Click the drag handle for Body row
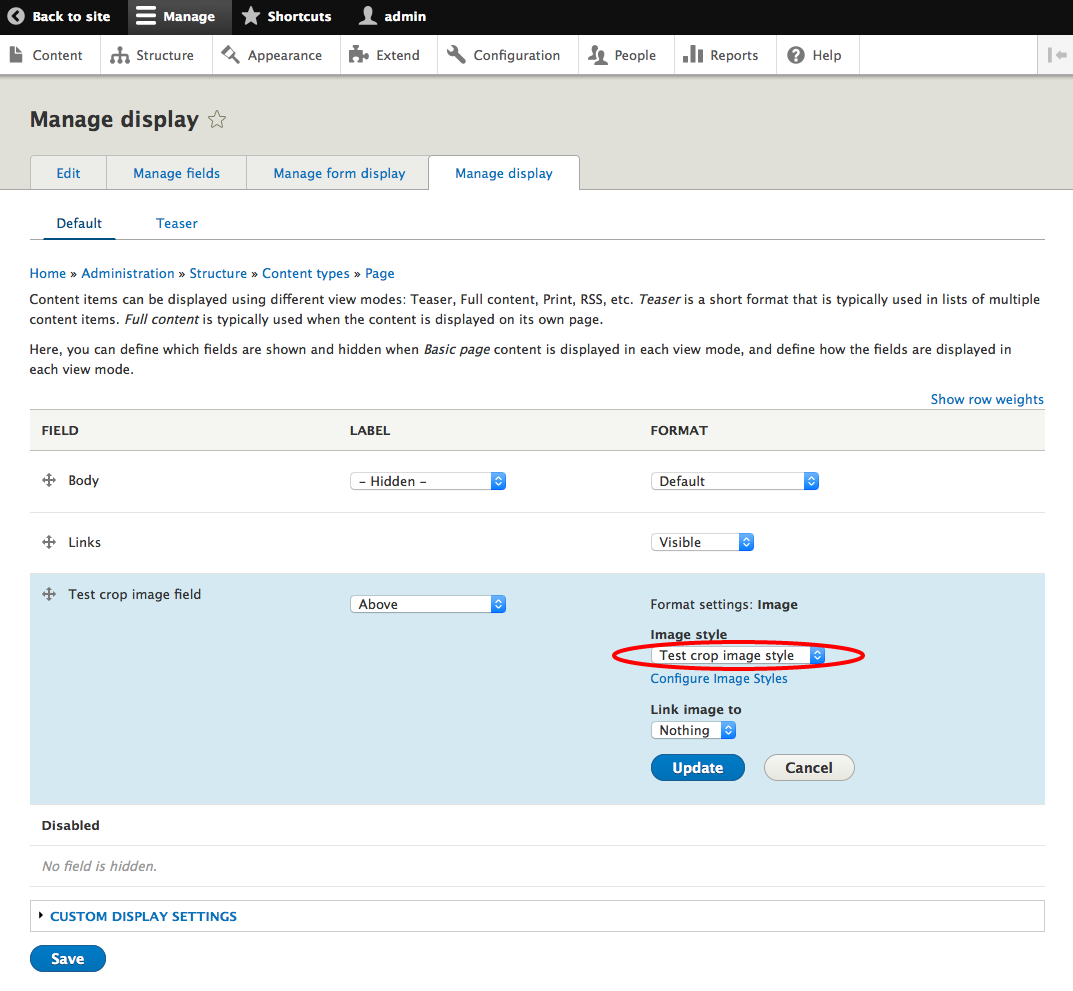 click(48, 481)
